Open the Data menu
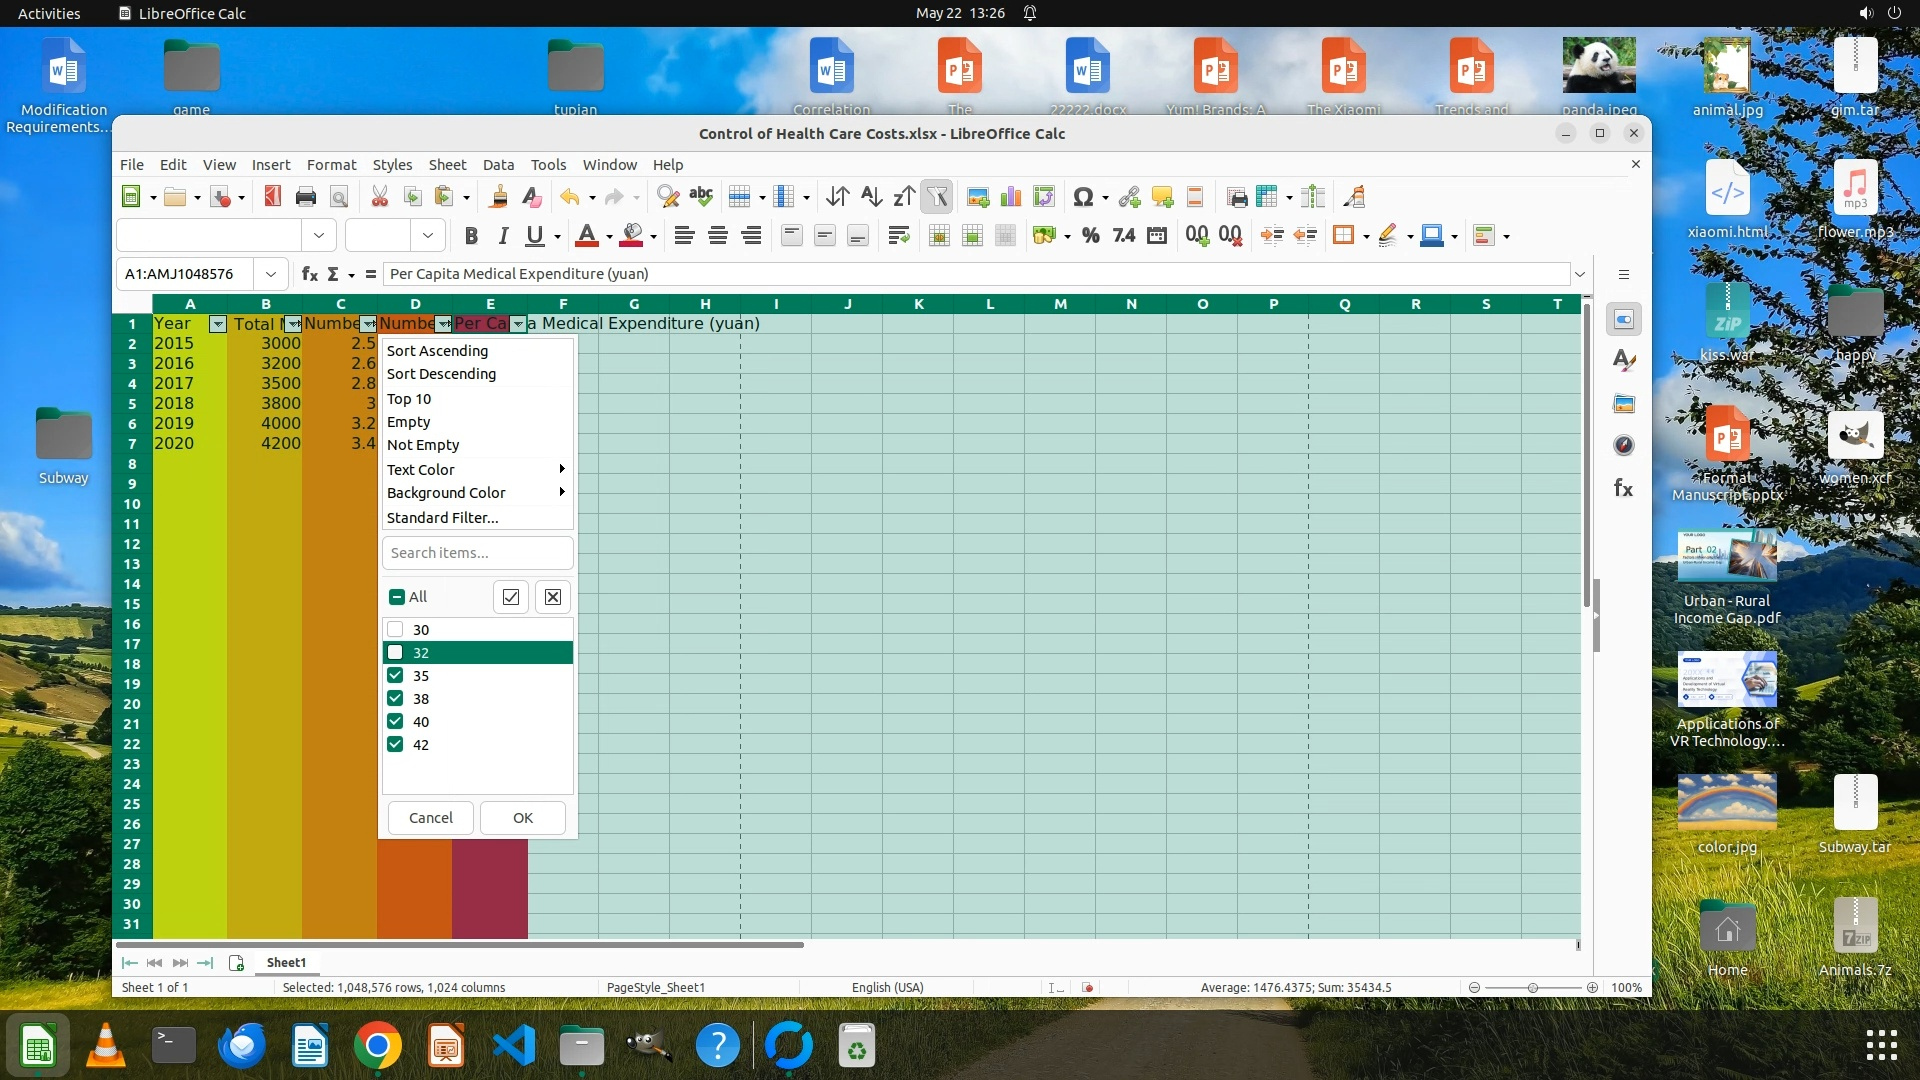This screenshot has height=1080, width=1920. point(497,165)
